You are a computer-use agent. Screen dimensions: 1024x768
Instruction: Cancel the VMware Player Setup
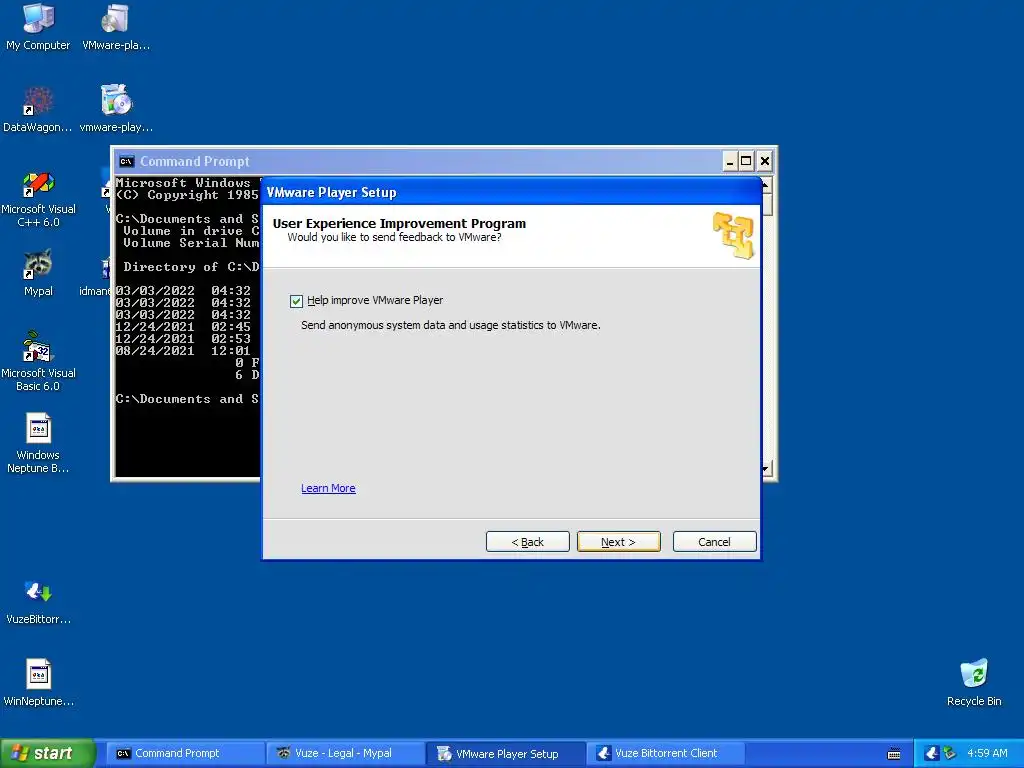(714, 542)
